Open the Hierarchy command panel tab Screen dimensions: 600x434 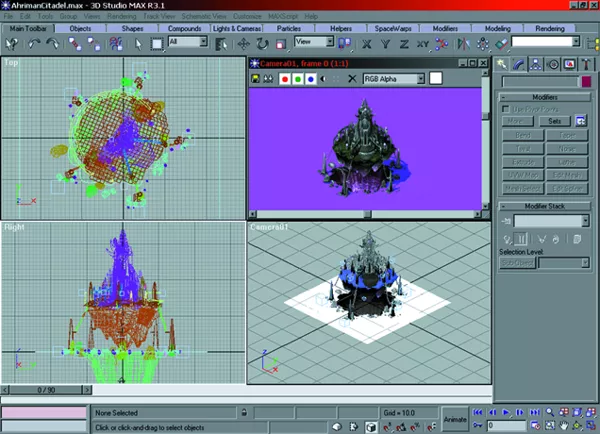(x=535, y=64)
